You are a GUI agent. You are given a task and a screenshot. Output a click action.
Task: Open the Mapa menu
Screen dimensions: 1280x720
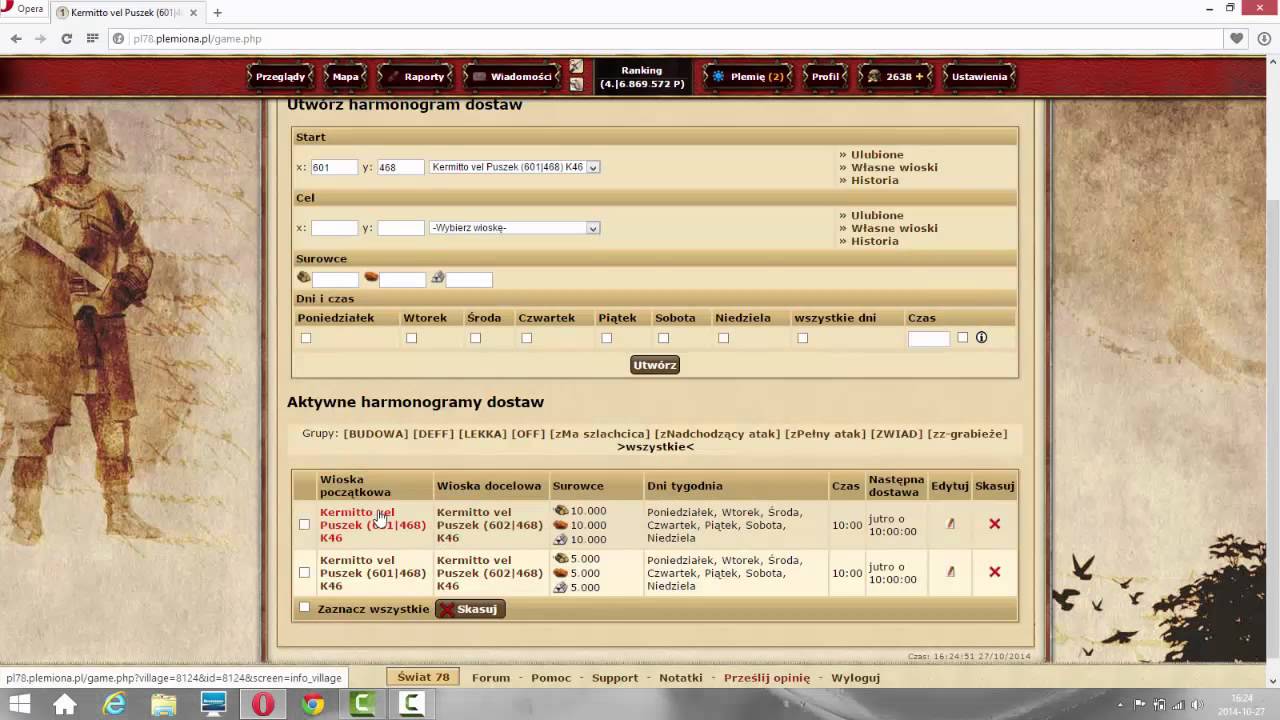345,76
